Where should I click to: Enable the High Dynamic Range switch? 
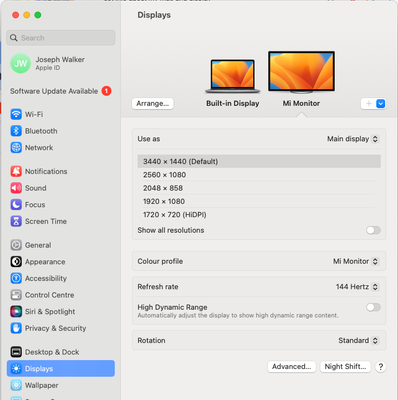click(x=373, y=307)
